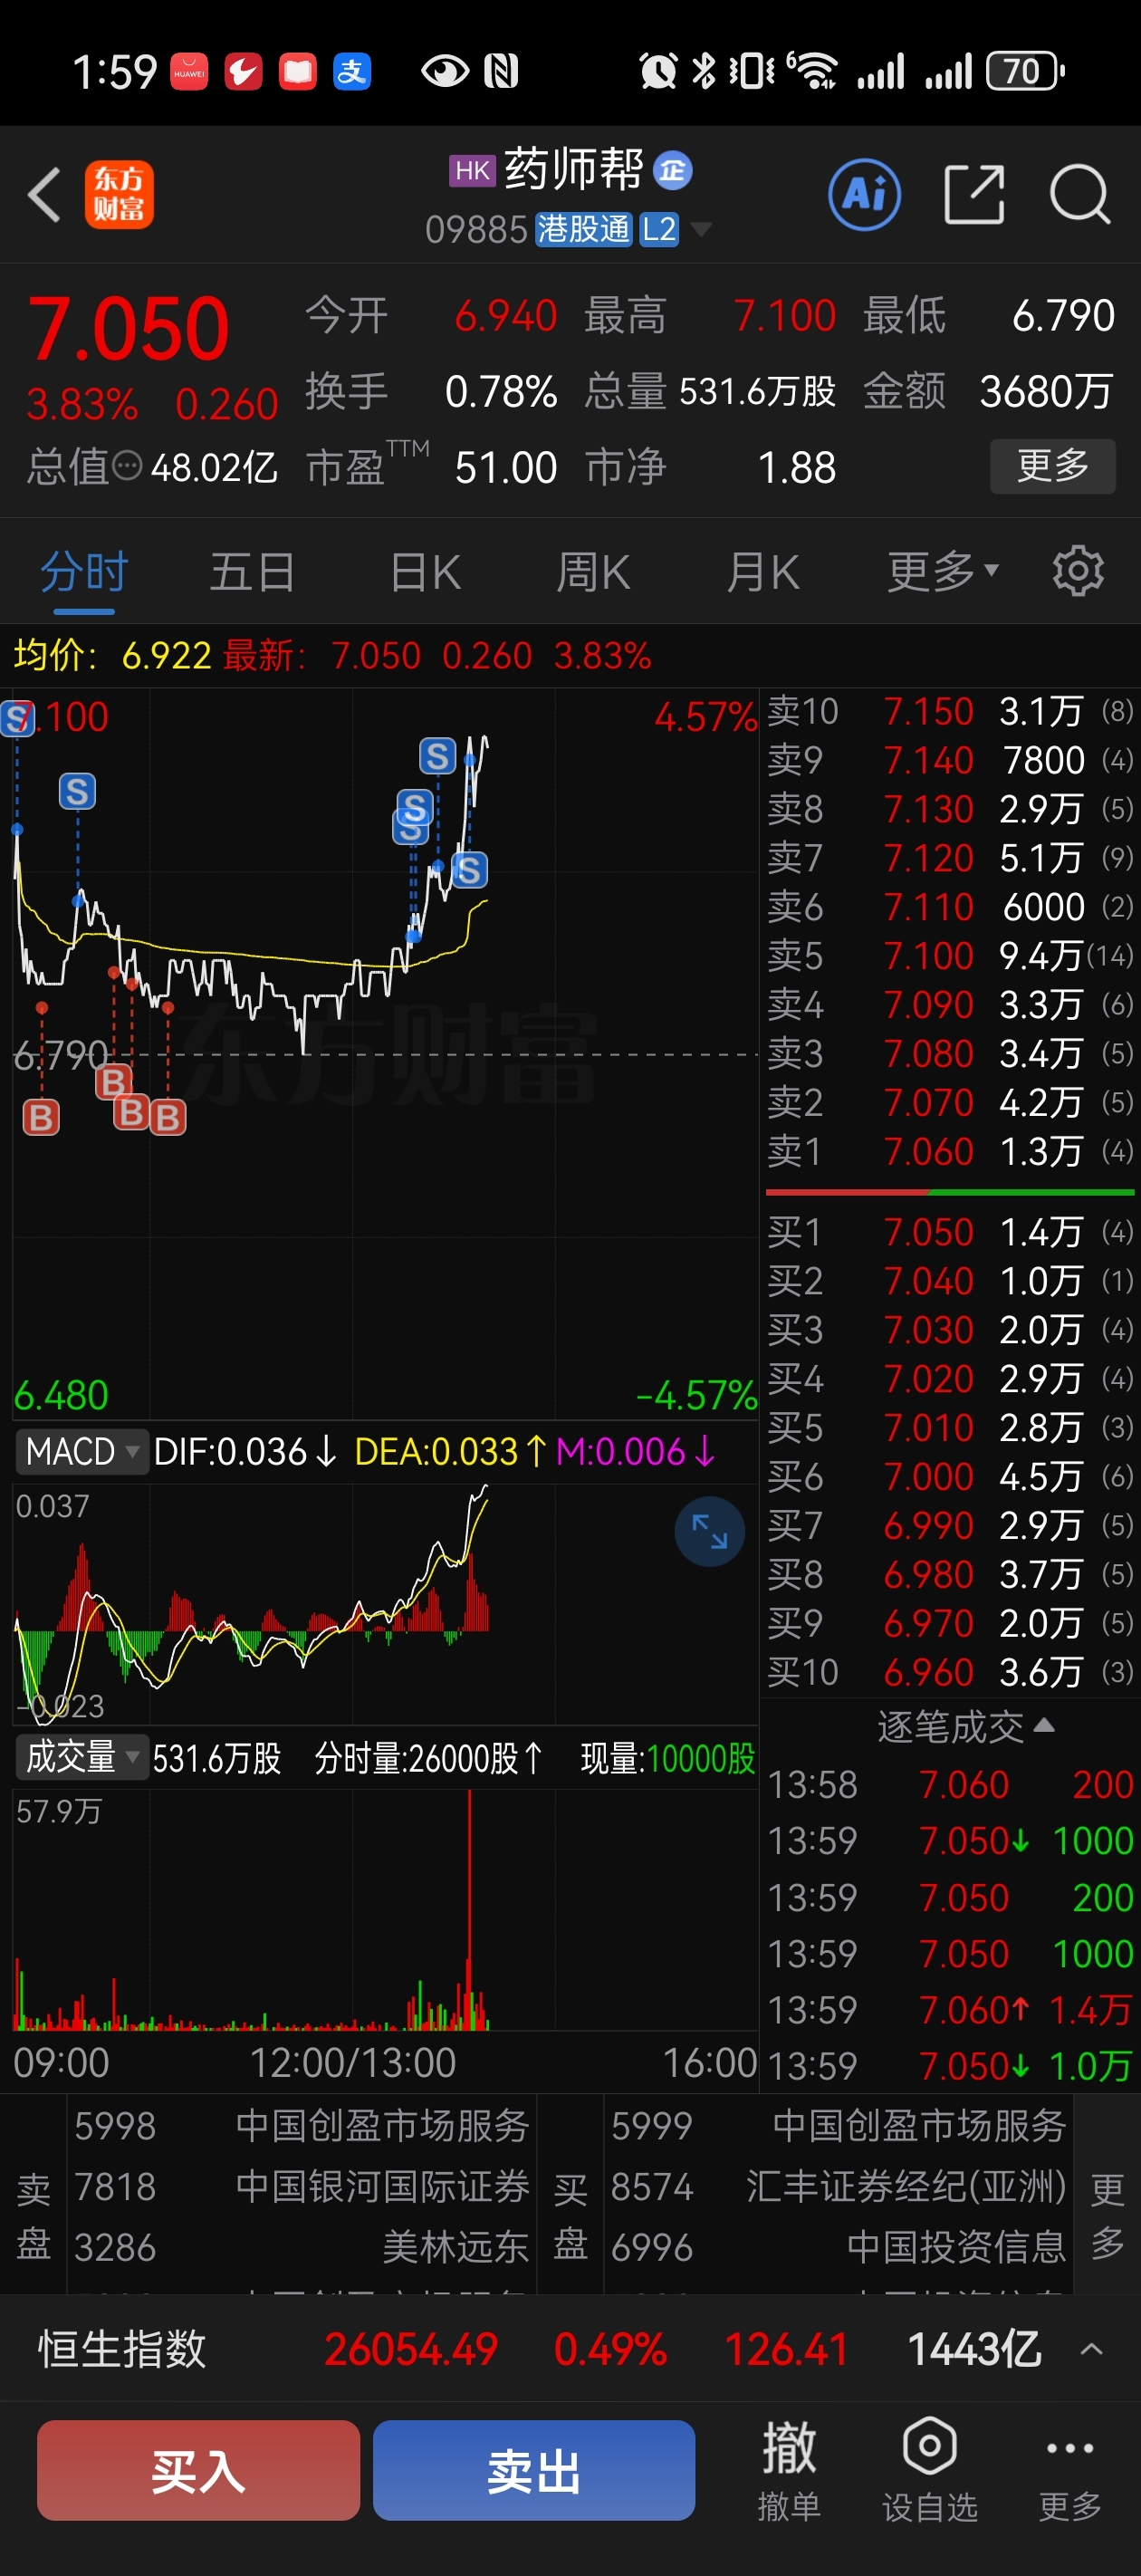Open the search magnifier icon
The height and width of the screenshot is (2576, 1141).
point(1080,194)
